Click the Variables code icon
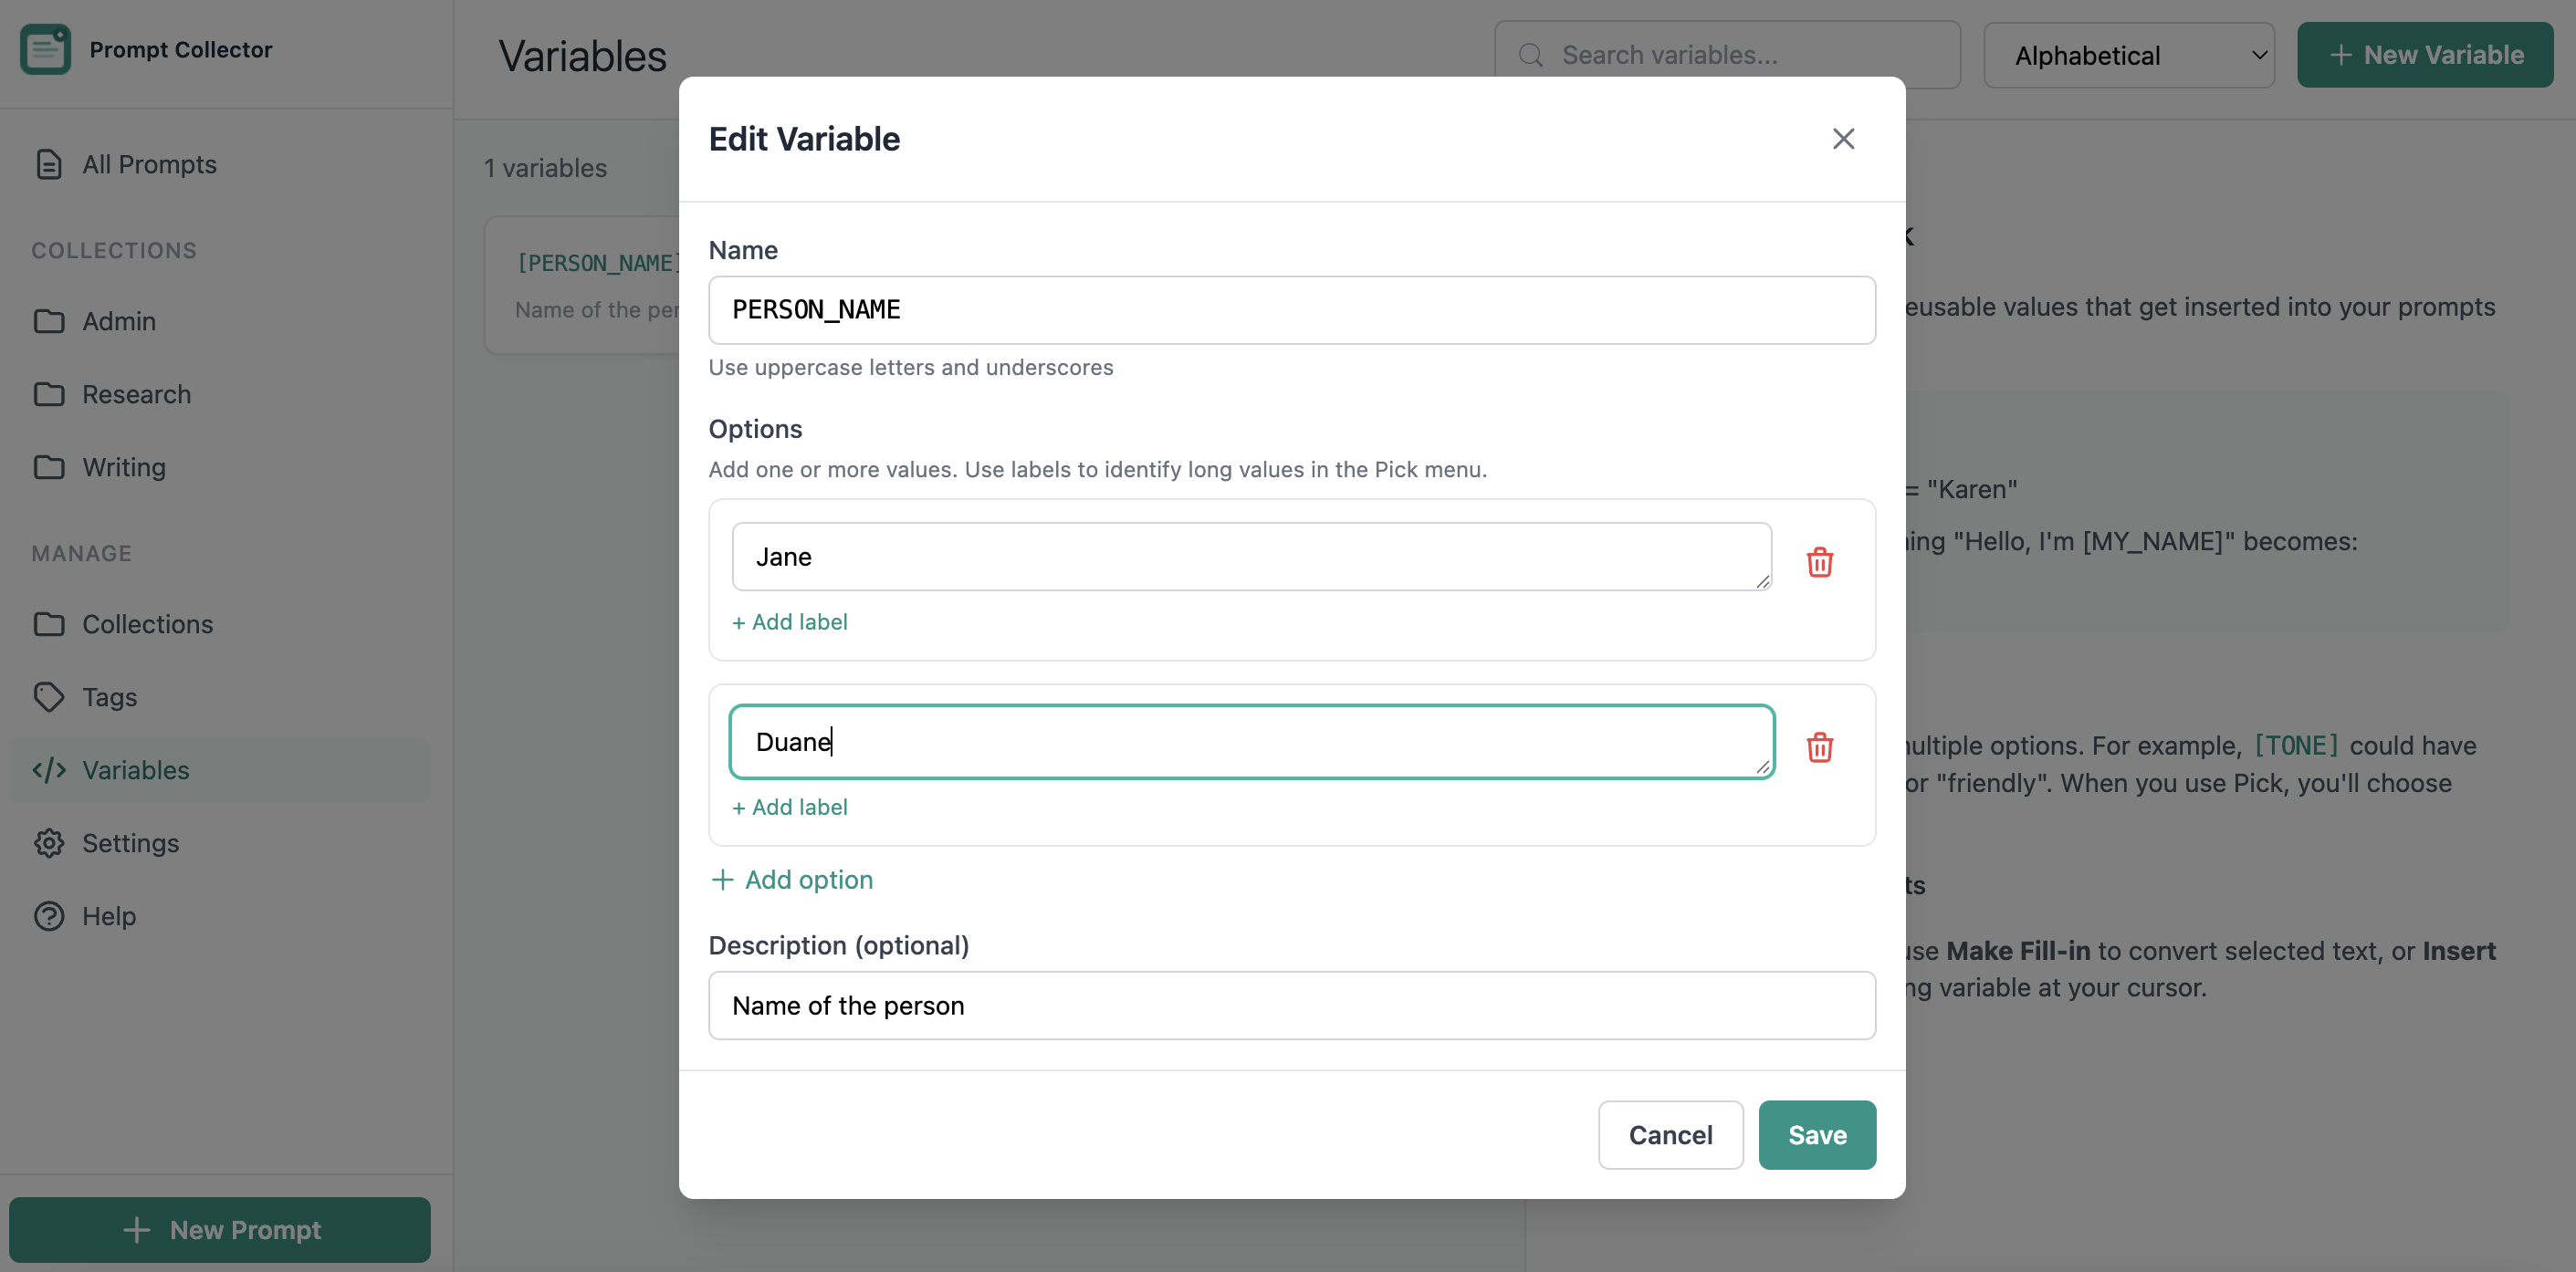Screen dimensions: 2576x1272 (x=48, y=770)
